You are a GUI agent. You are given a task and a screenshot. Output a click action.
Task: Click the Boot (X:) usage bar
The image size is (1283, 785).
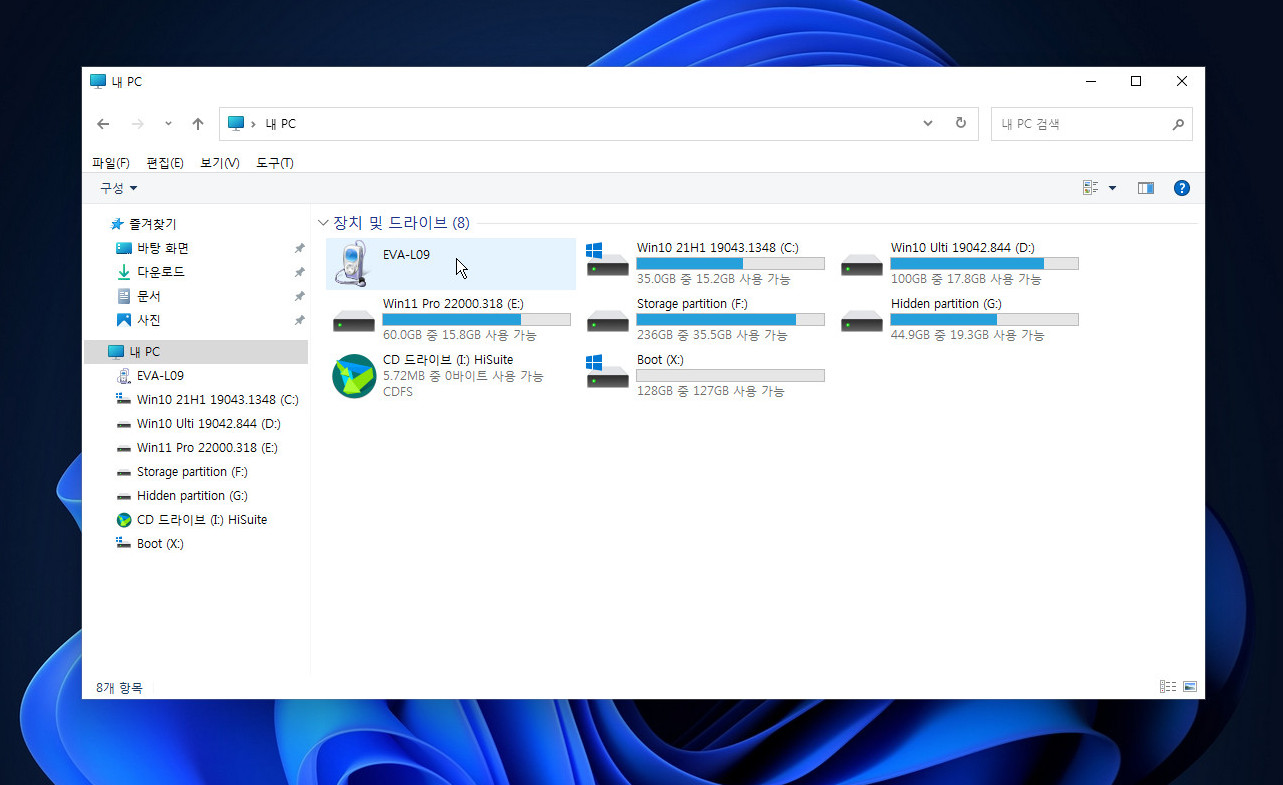731,376
